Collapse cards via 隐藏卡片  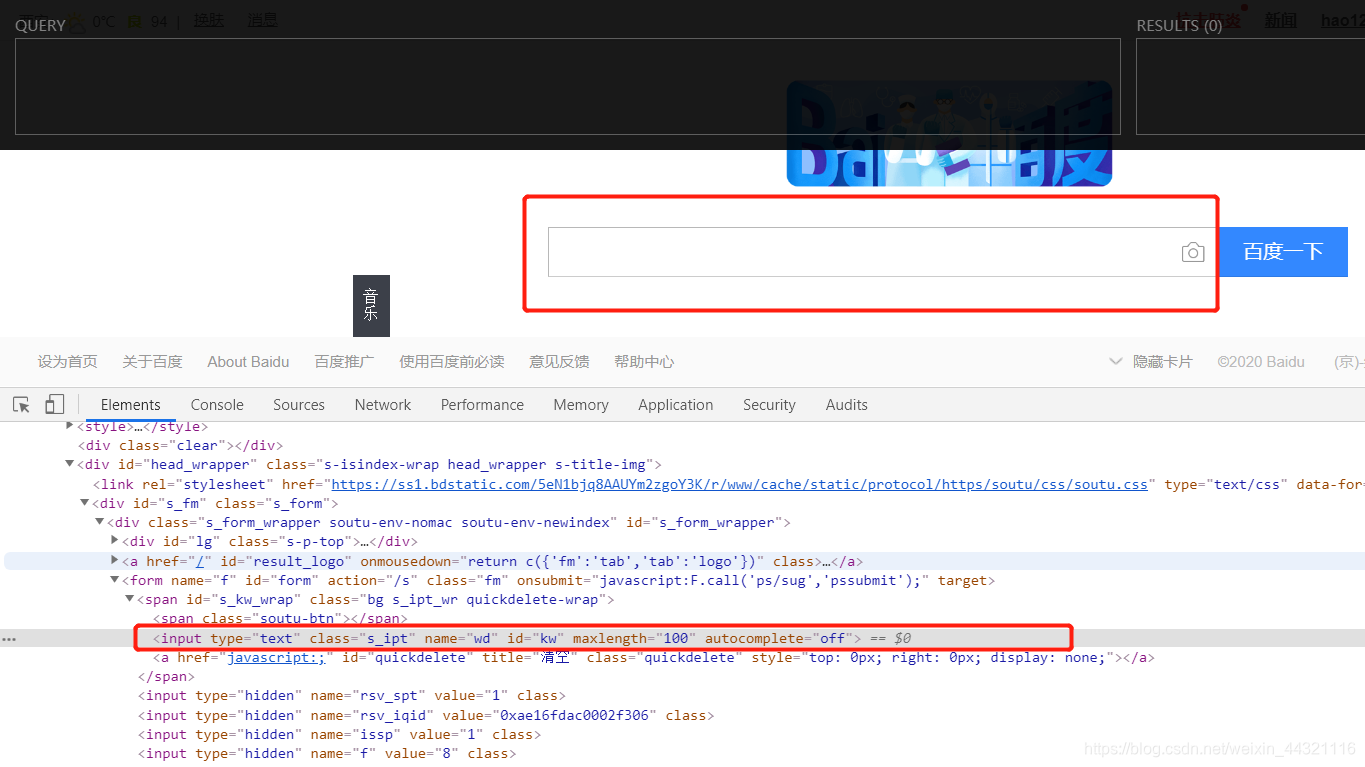(1151, 362)
